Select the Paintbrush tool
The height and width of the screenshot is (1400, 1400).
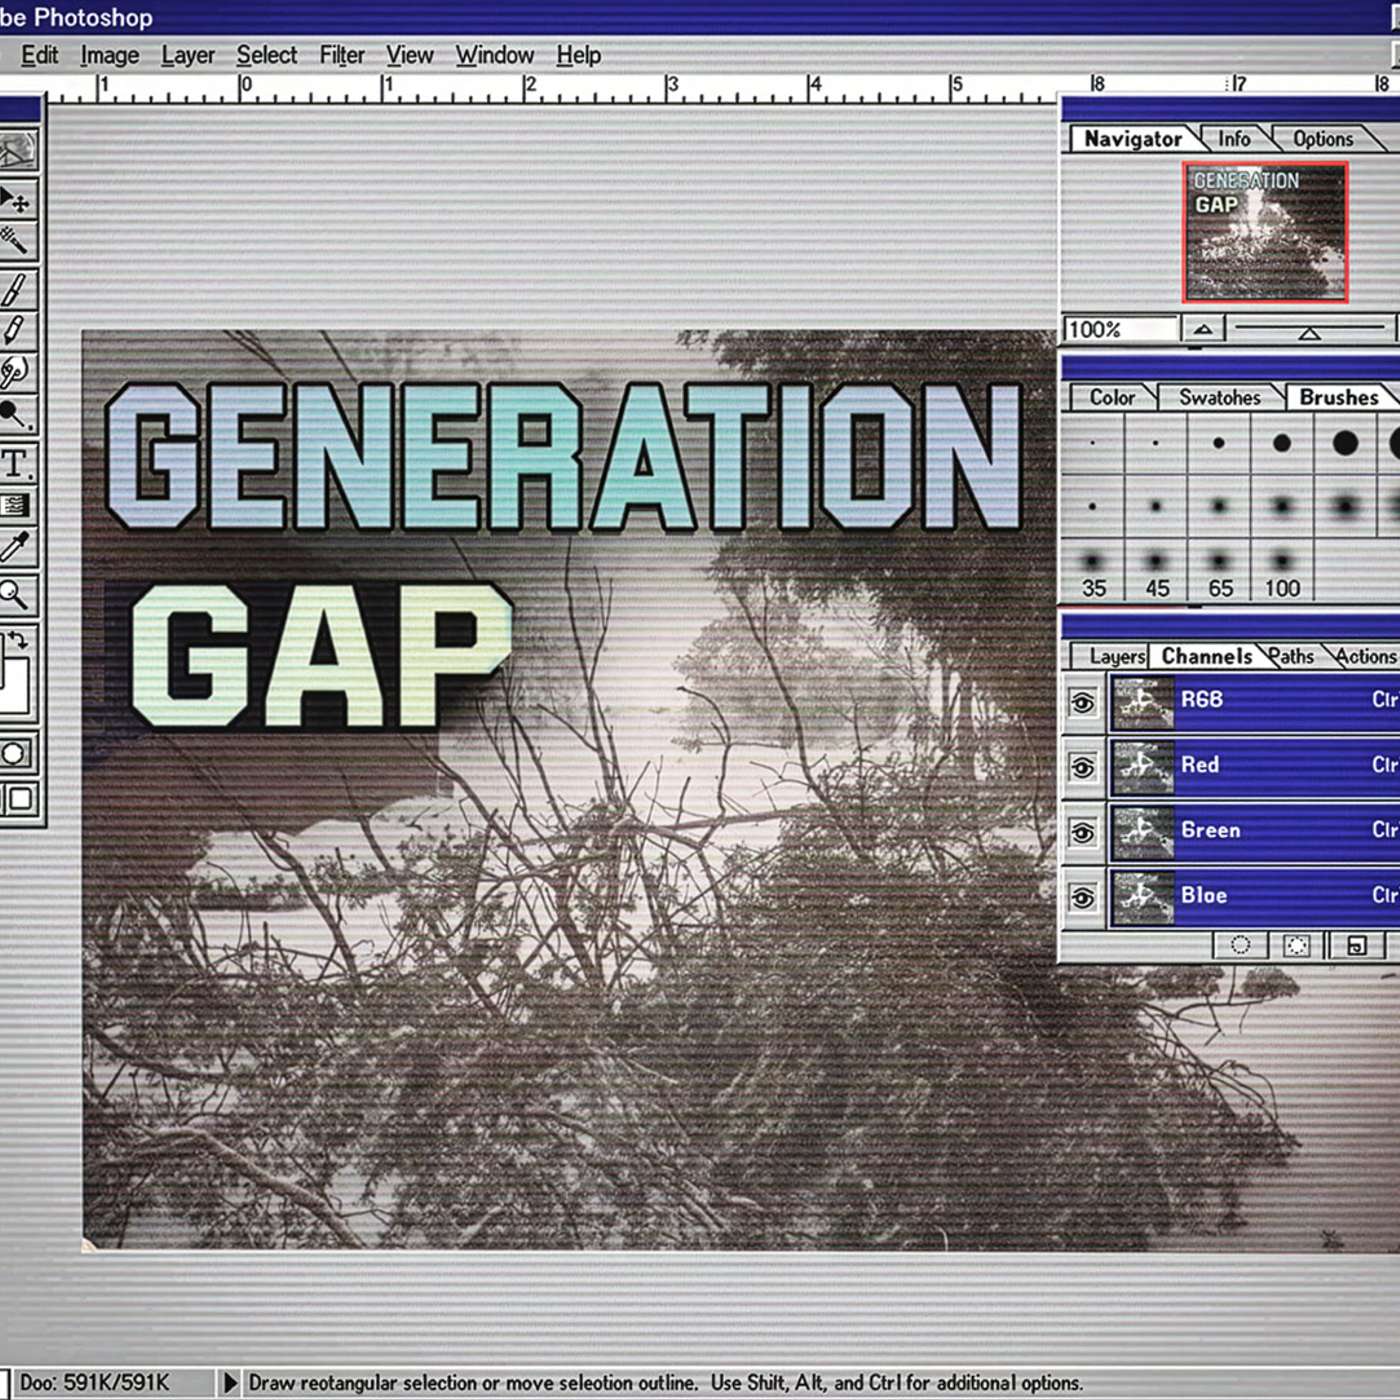tap(14, 290)
